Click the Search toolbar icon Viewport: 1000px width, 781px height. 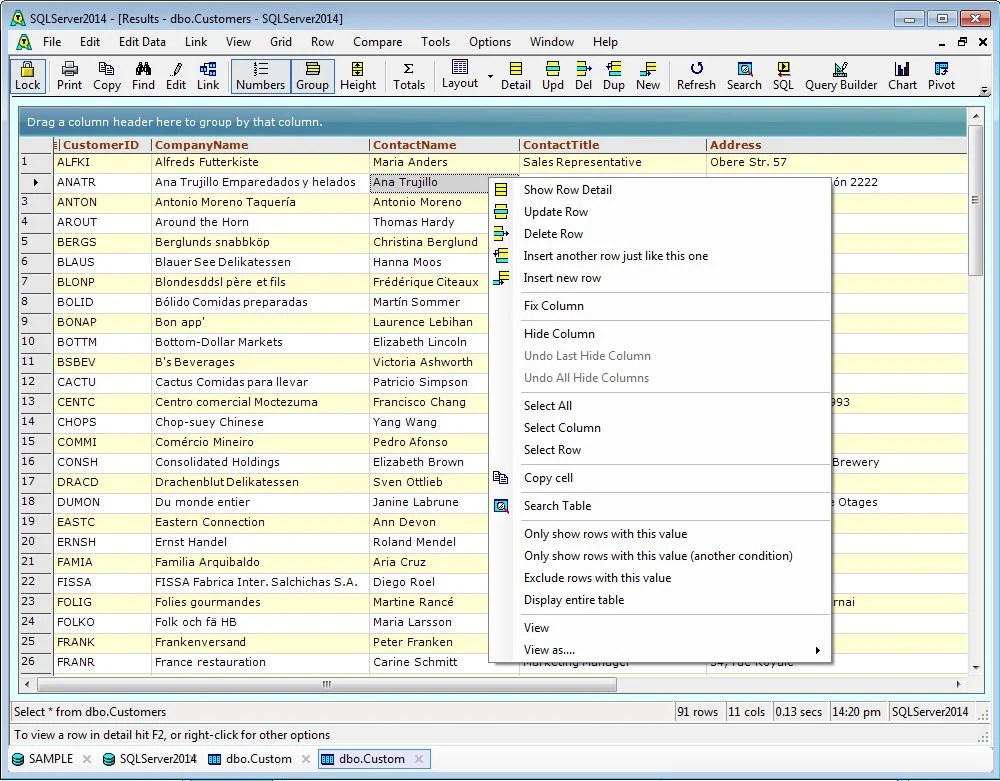pyautogui.click(x=744, y=76)
